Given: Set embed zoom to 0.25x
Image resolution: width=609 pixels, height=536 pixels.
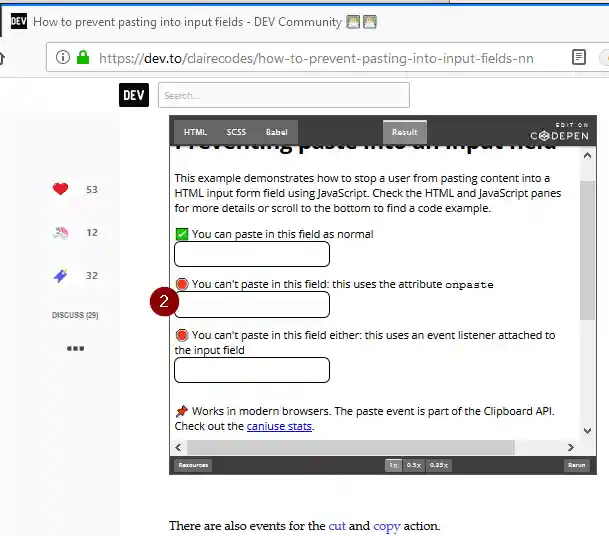Looking at the screenshot, I should point(438,465).
